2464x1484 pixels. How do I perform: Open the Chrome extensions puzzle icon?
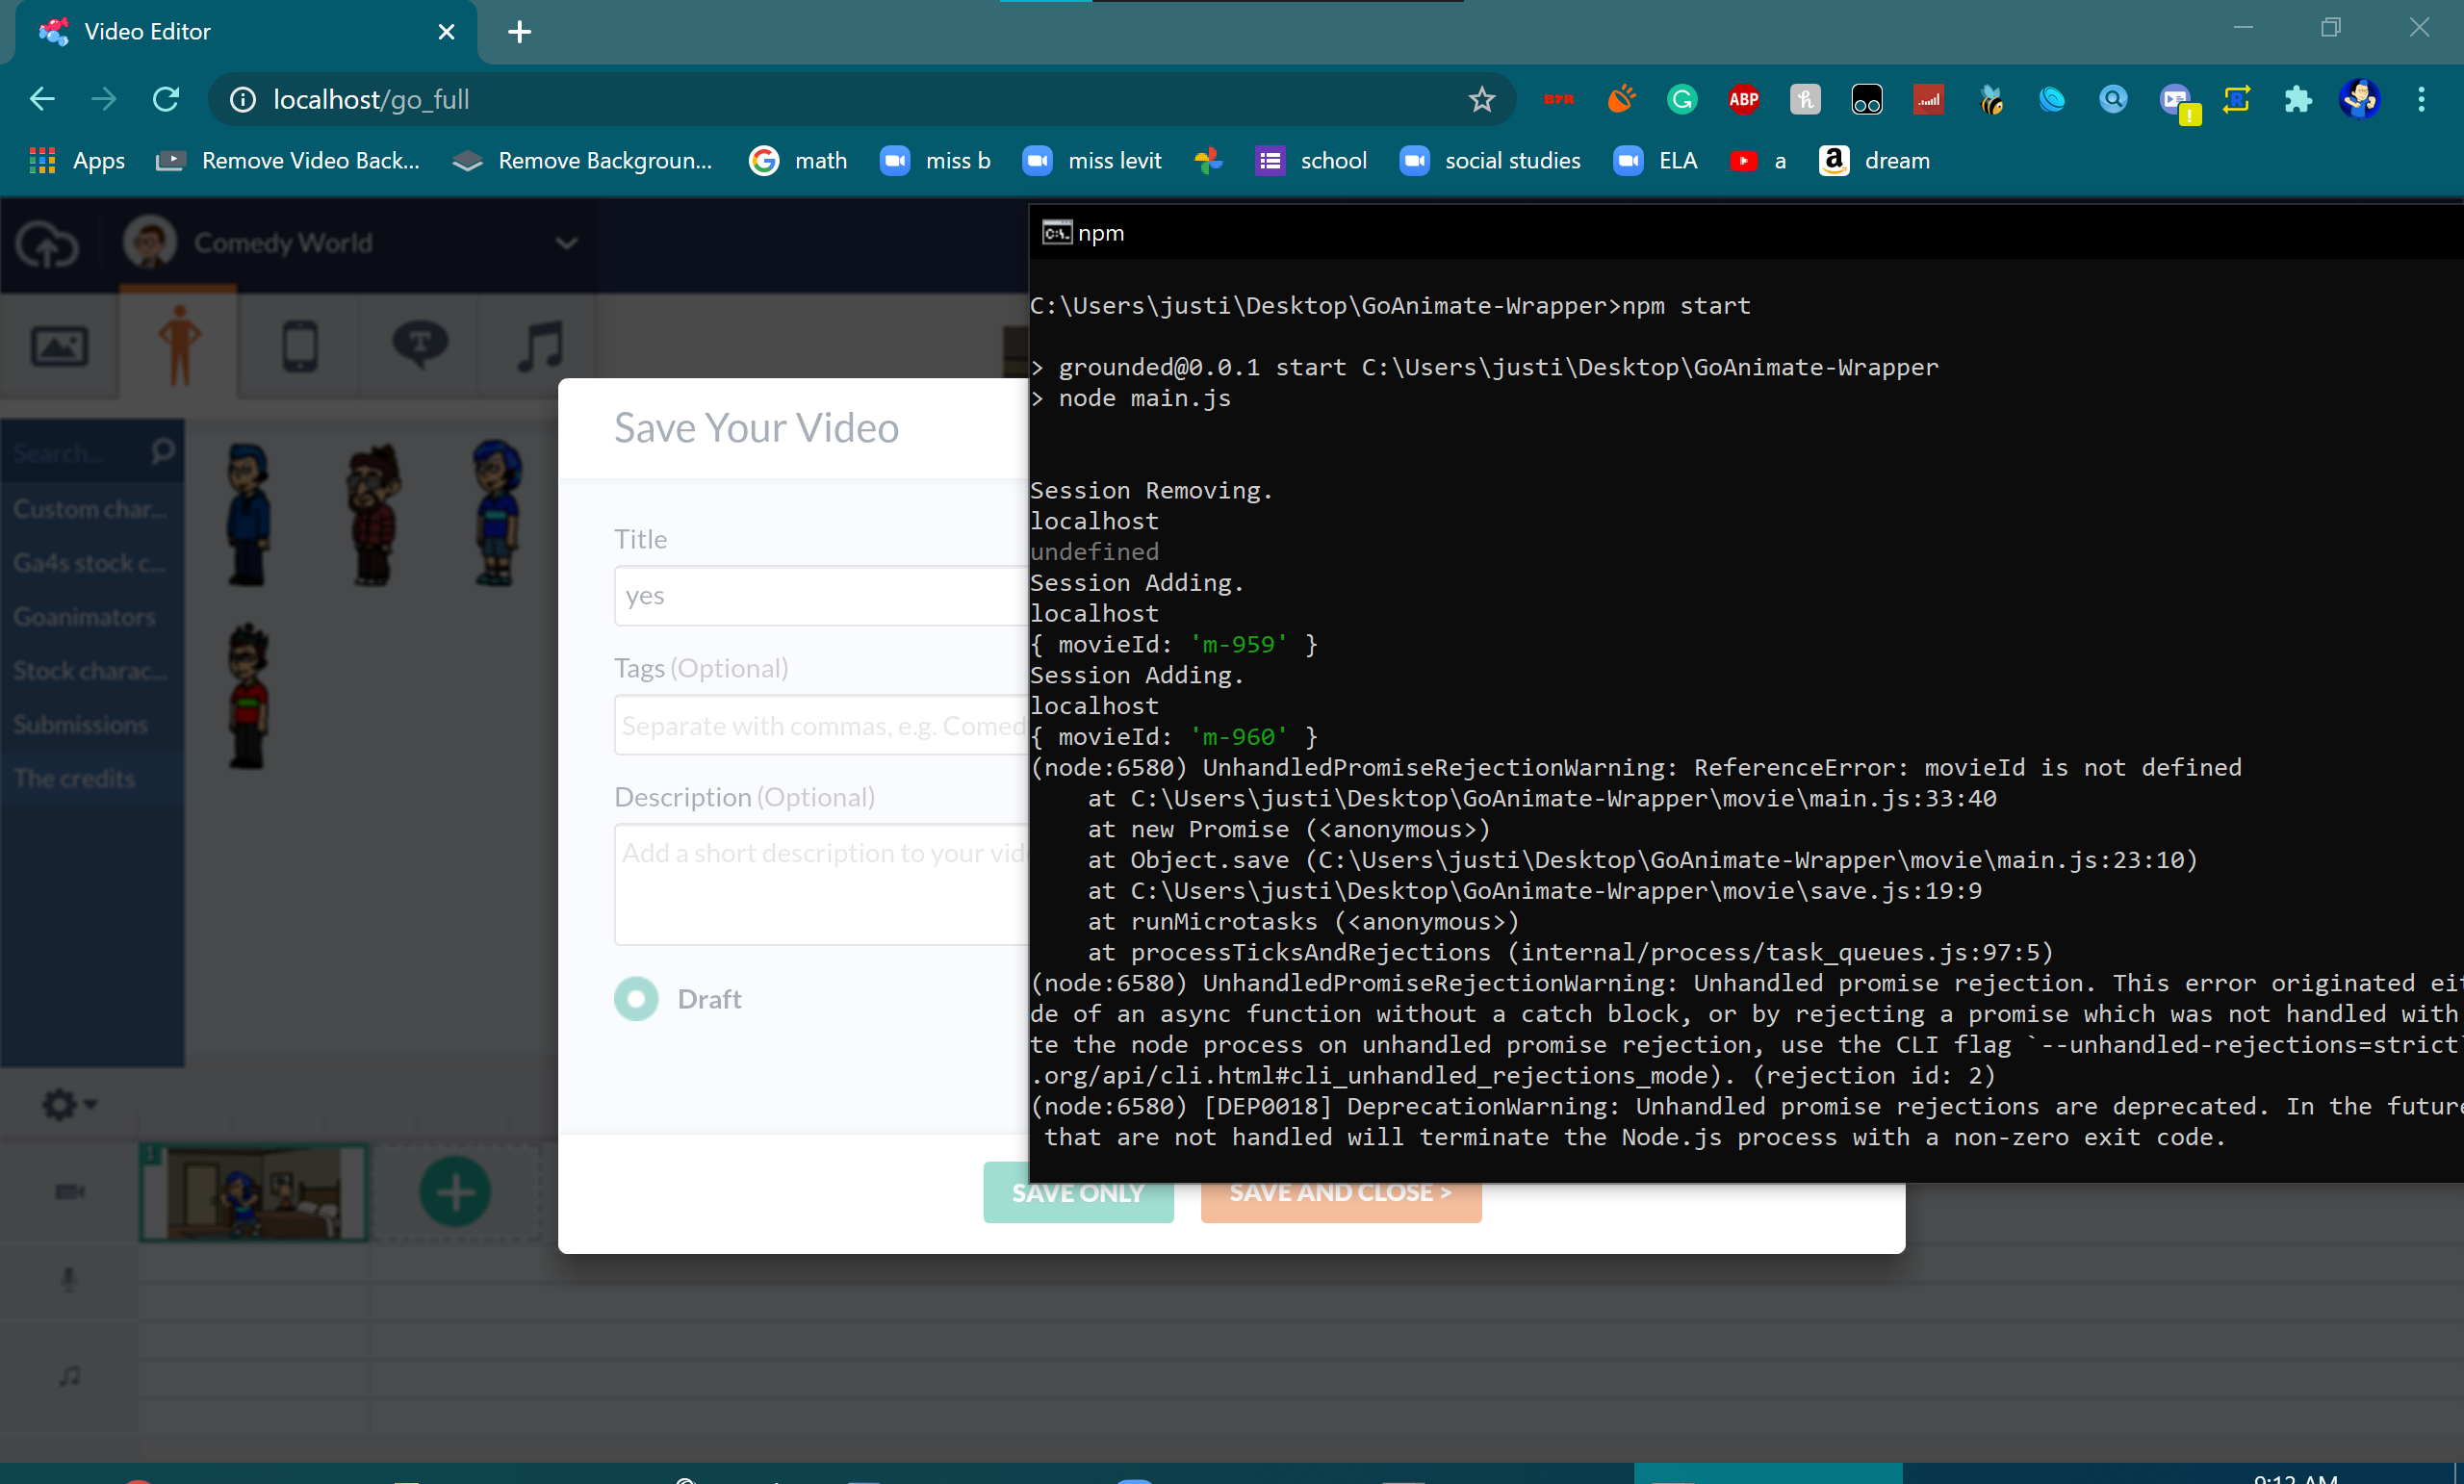(x=2298, y=99)
